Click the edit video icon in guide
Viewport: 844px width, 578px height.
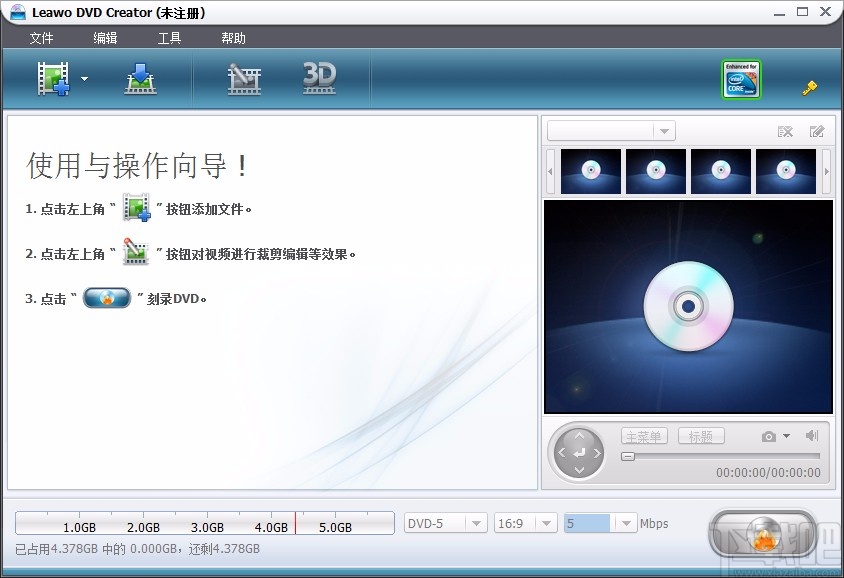[x=136, y=252]
